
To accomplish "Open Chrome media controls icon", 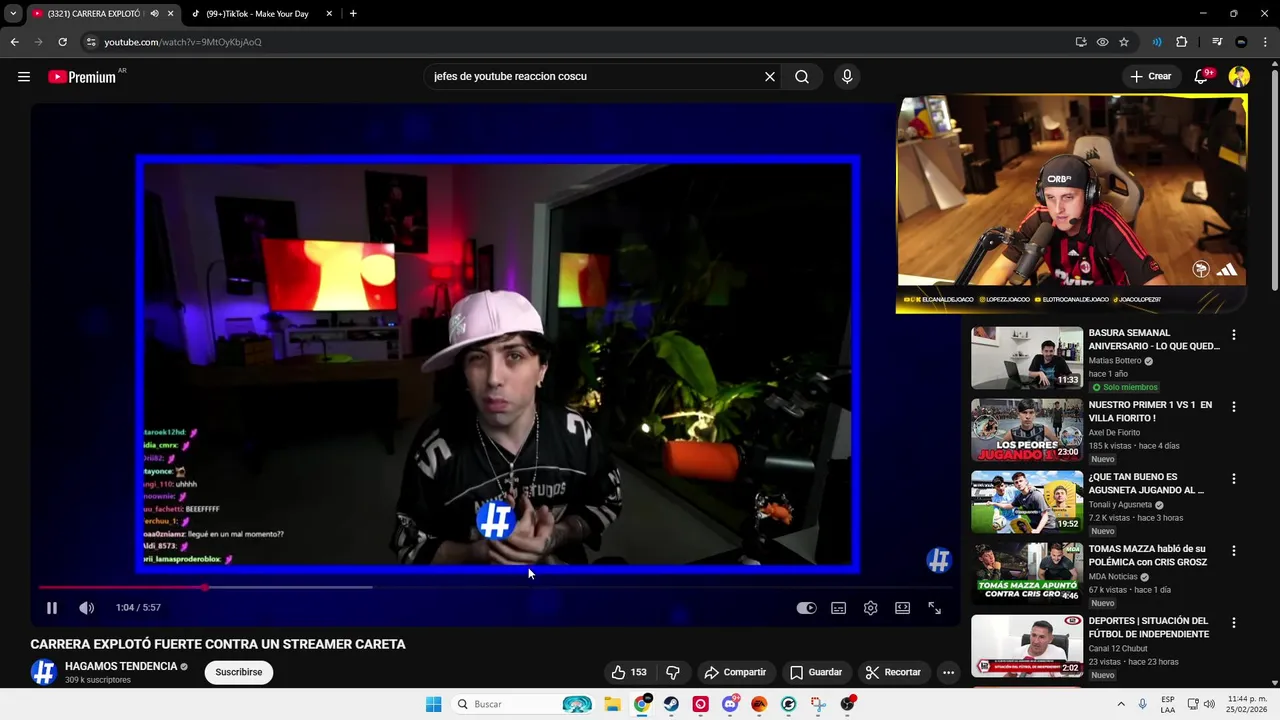I will pyautogui.click(x=1217, y=42).
